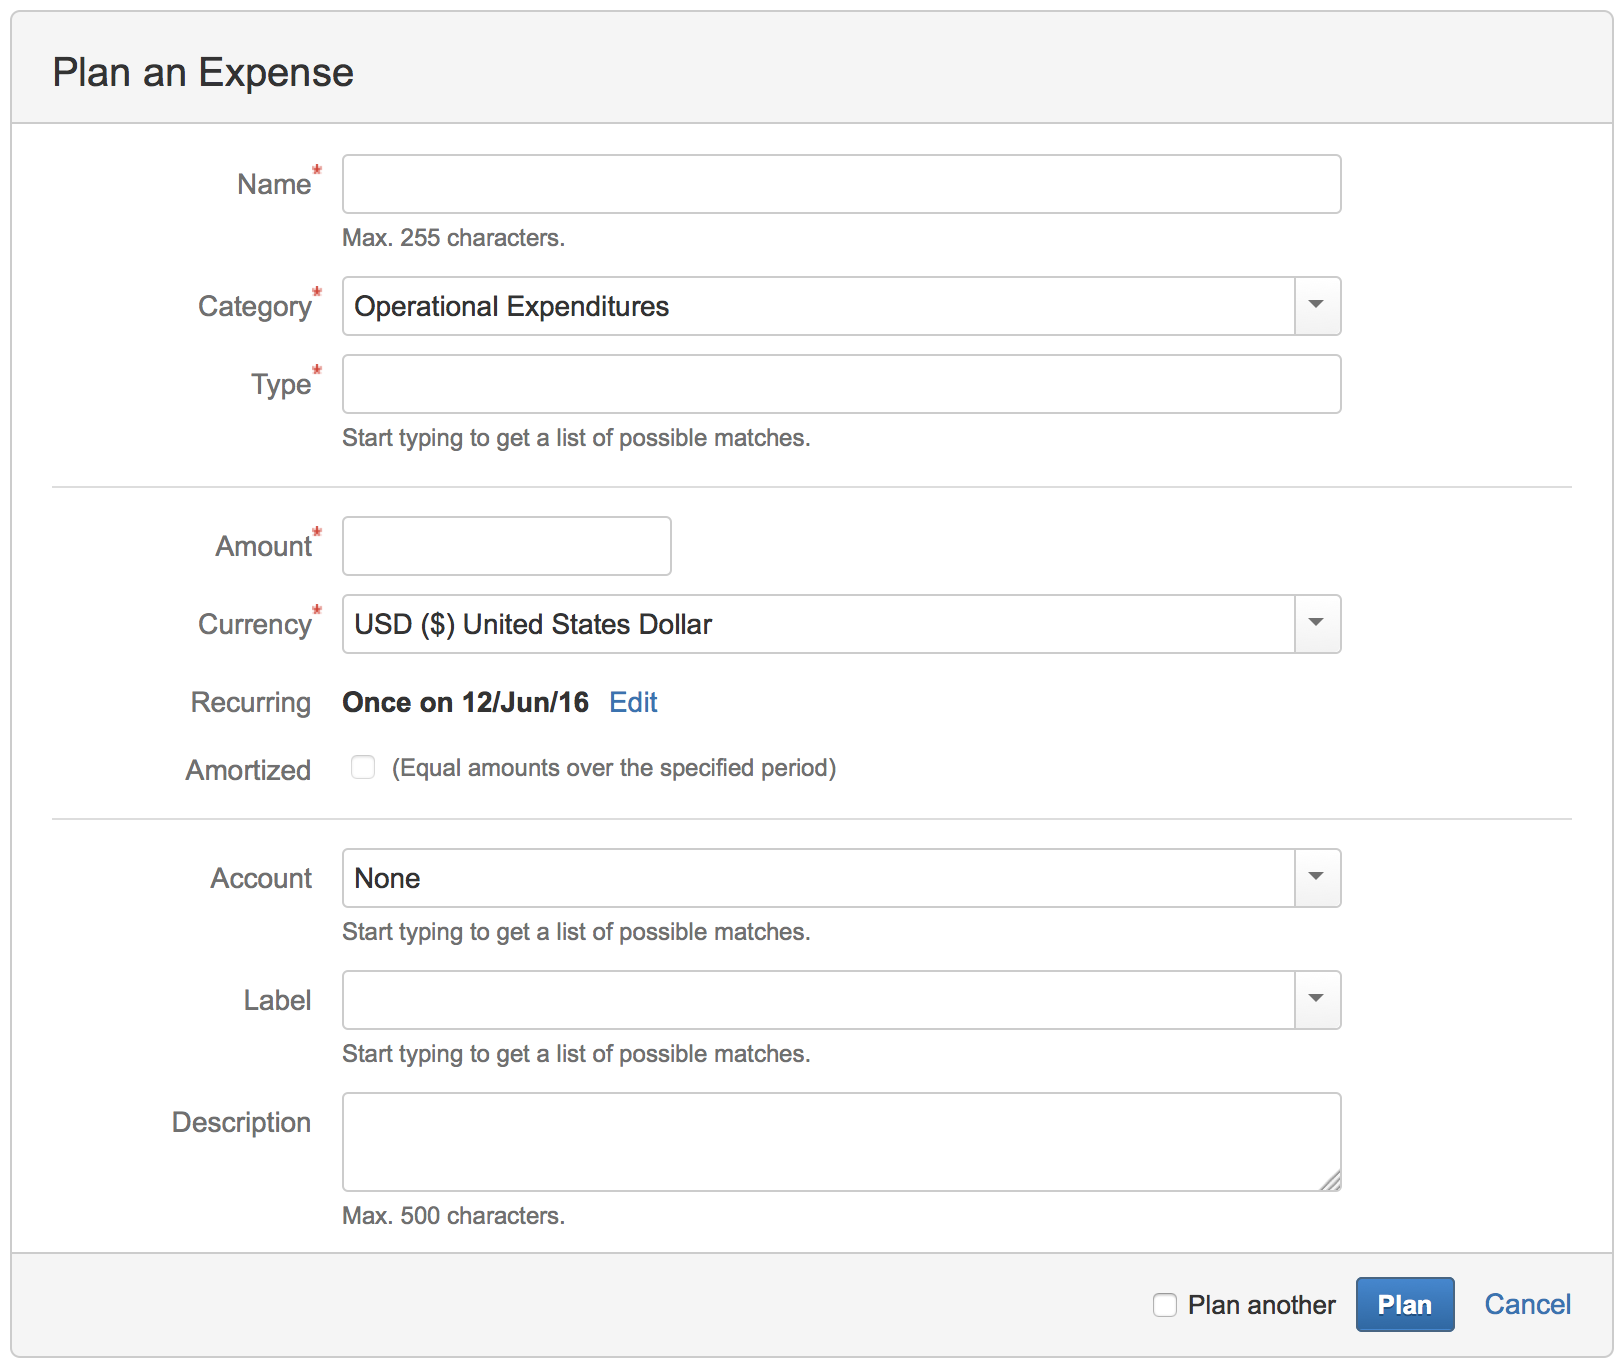Edit the recurring schedule
This screenshot has width=1624, height=1368.
[632, 702]
